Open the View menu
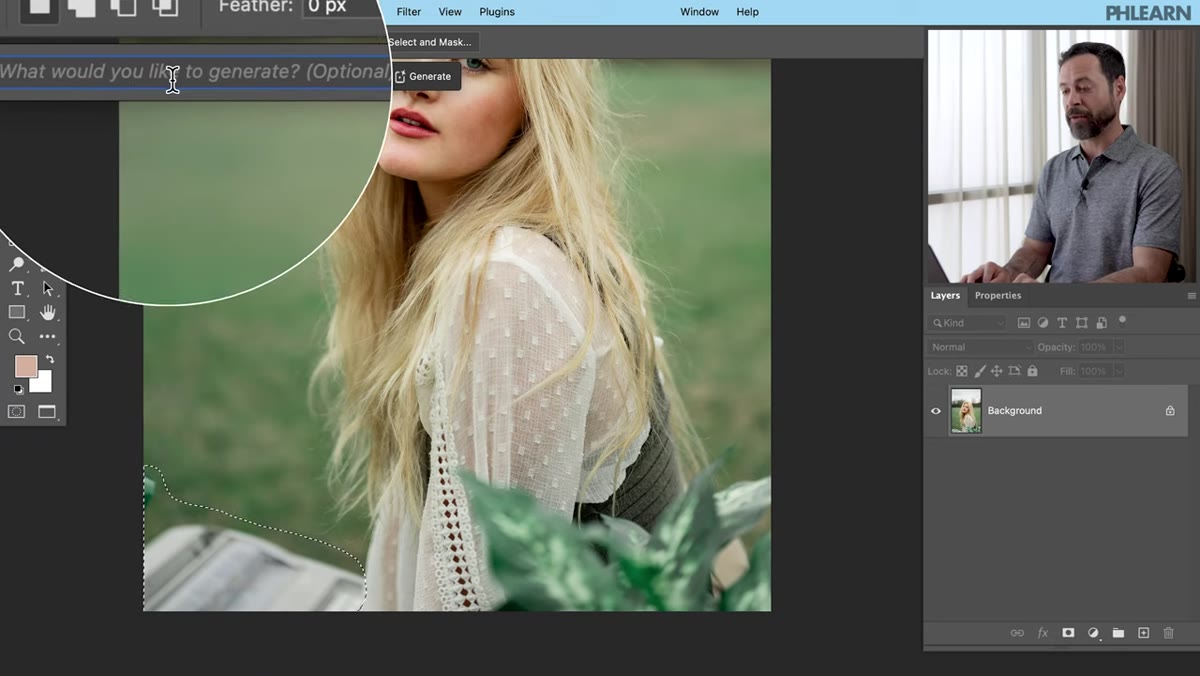The width and height of the screenshot is (1200, 676). click(x=450, y=12)
